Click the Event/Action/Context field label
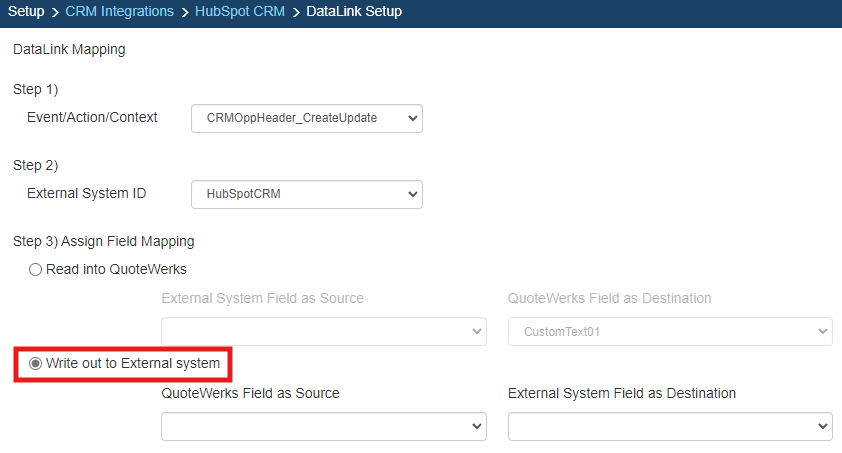Viewport: 842px width, 453px height. tap(92, 117)
